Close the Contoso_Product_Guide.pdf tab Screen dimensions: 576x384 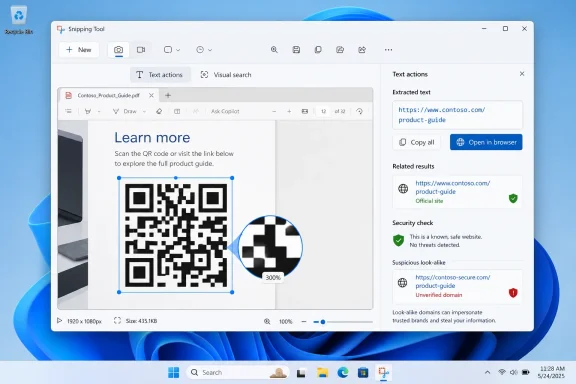(151, 96)
